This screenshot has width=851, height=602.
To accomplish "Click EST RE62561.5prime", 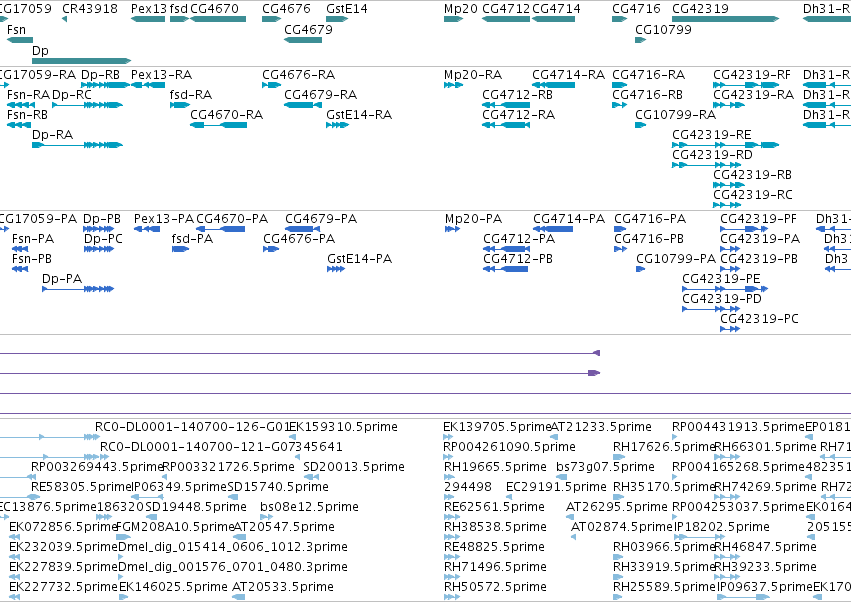I will pos(452,516).
